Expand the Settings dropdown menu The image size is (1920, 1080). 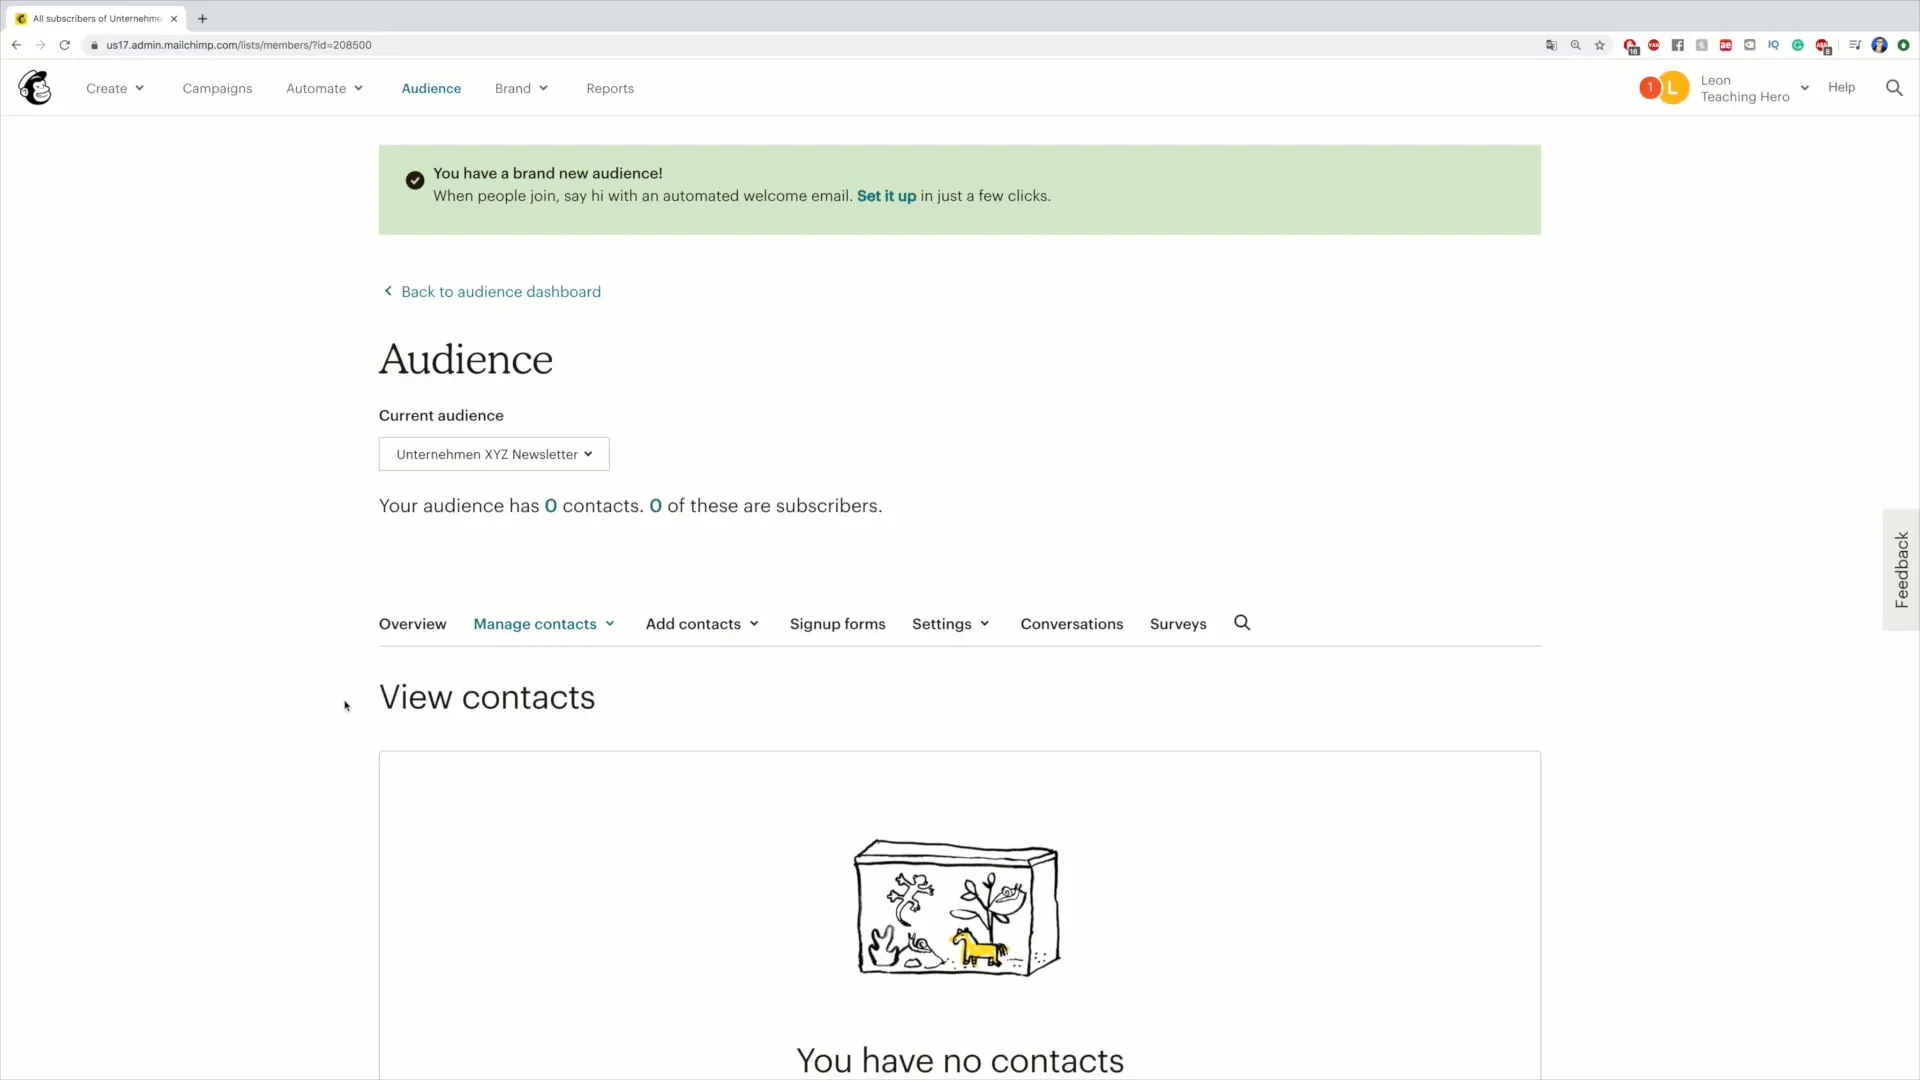[x=949, y=622]
